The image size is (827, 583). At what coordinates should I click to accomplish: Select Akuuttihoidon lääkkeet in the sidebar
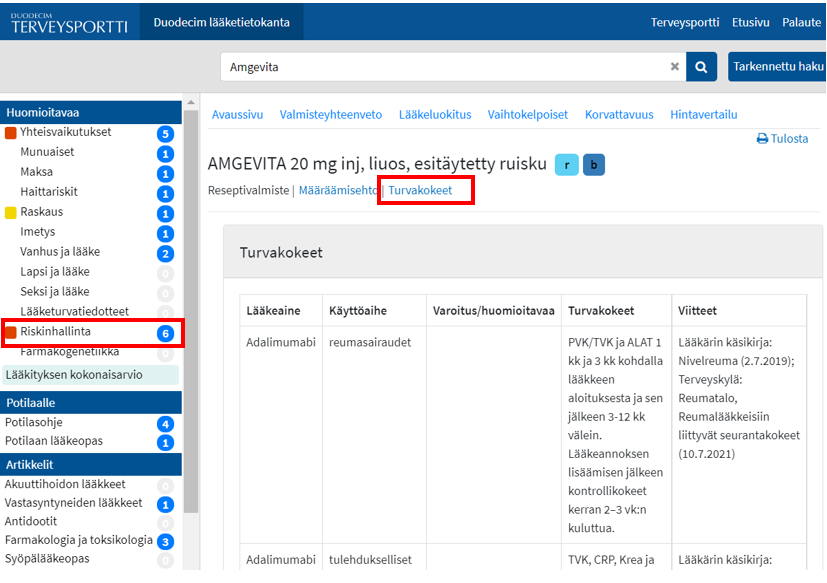coord(65,484)
